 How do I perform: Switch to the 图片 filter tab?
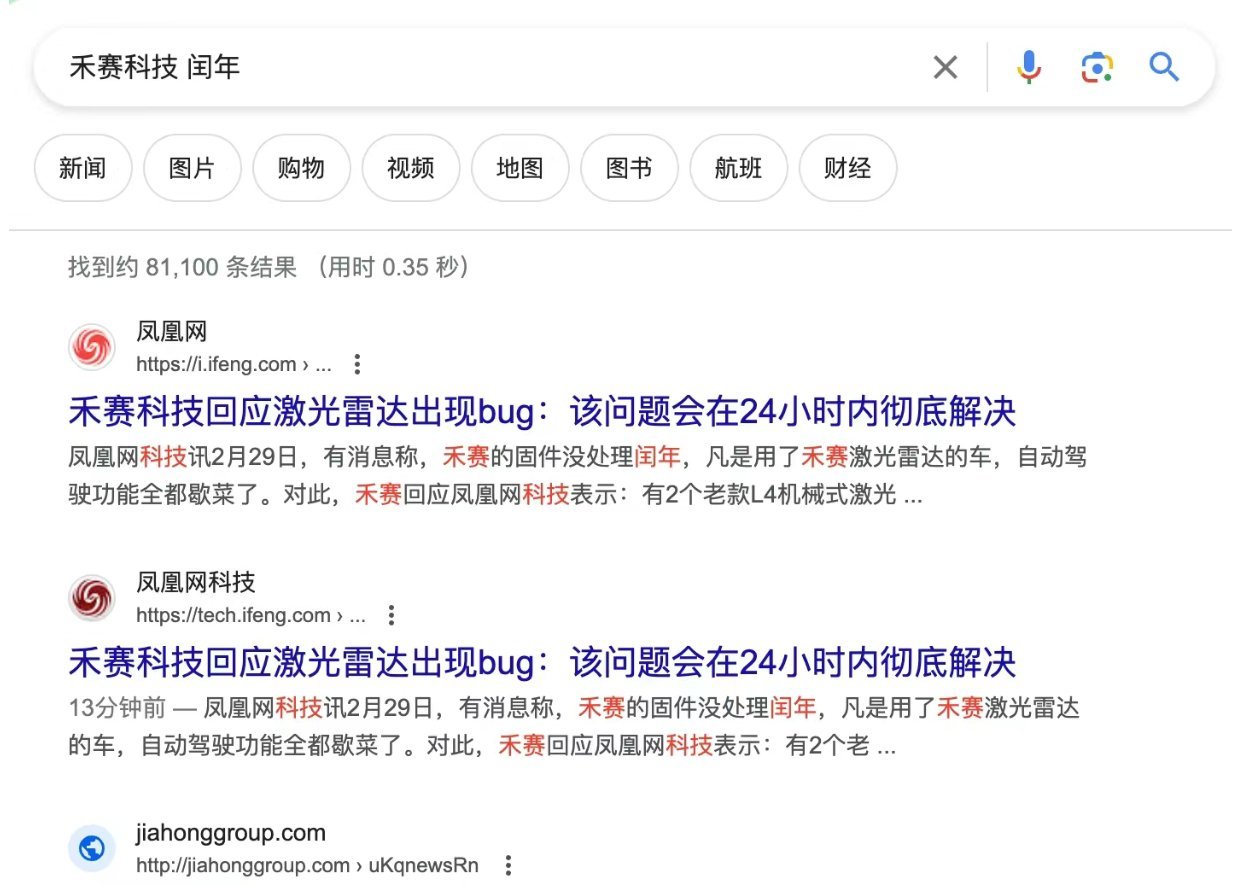click(192, 168)
